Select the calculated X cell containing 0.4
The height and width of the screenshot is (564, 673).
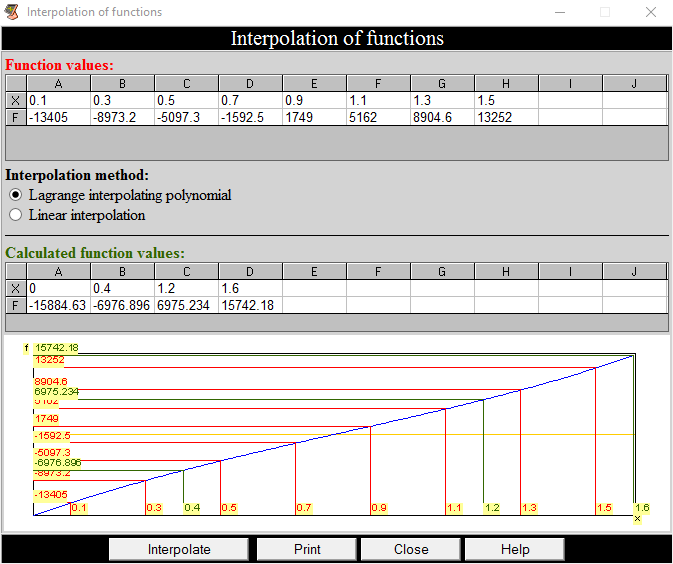pos(122,288)
